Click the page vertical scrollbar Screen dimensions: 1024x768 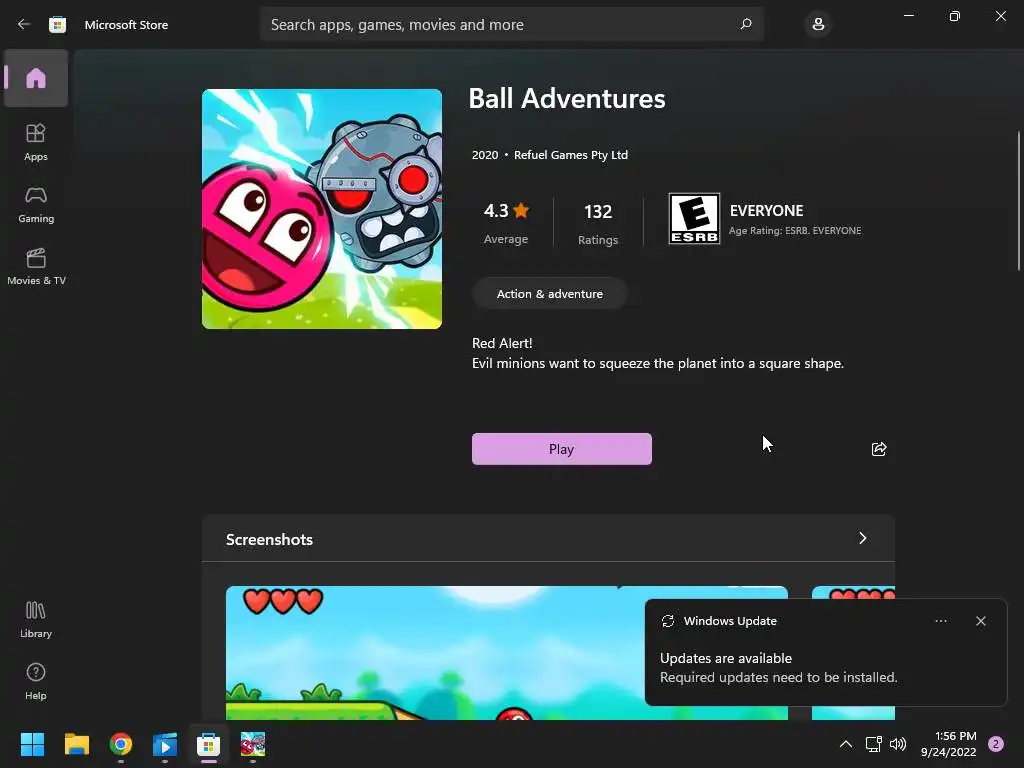pyautogui.click(x=1019, y=201)
